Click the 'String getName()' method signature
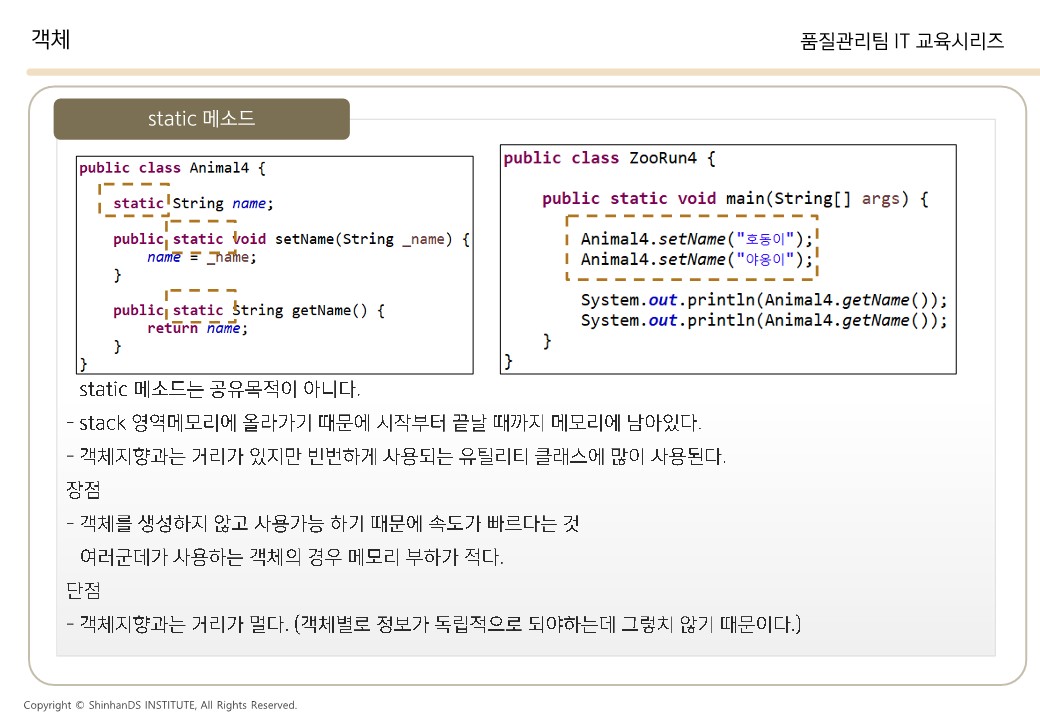Screen dimensions: 1040x720 click(249, 310)
